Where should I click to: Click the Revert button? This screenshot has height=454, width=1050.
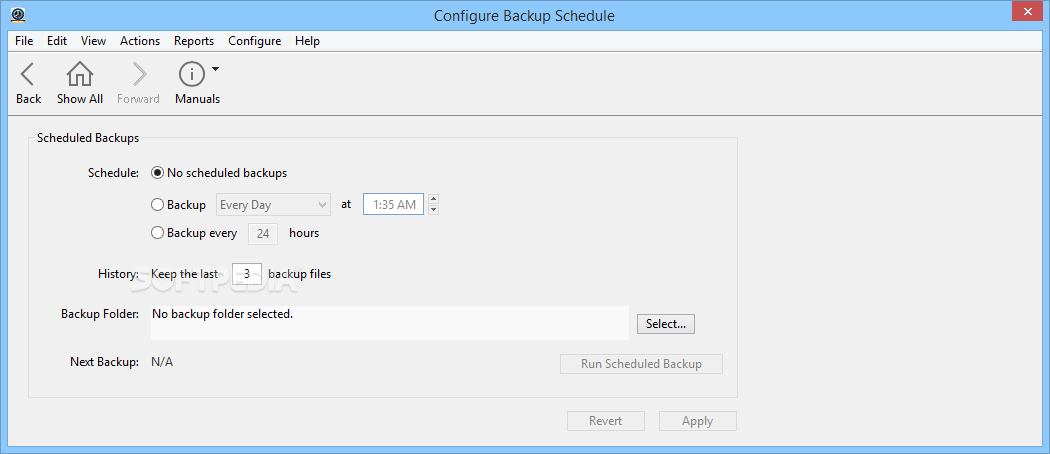[x=605, y=421]
